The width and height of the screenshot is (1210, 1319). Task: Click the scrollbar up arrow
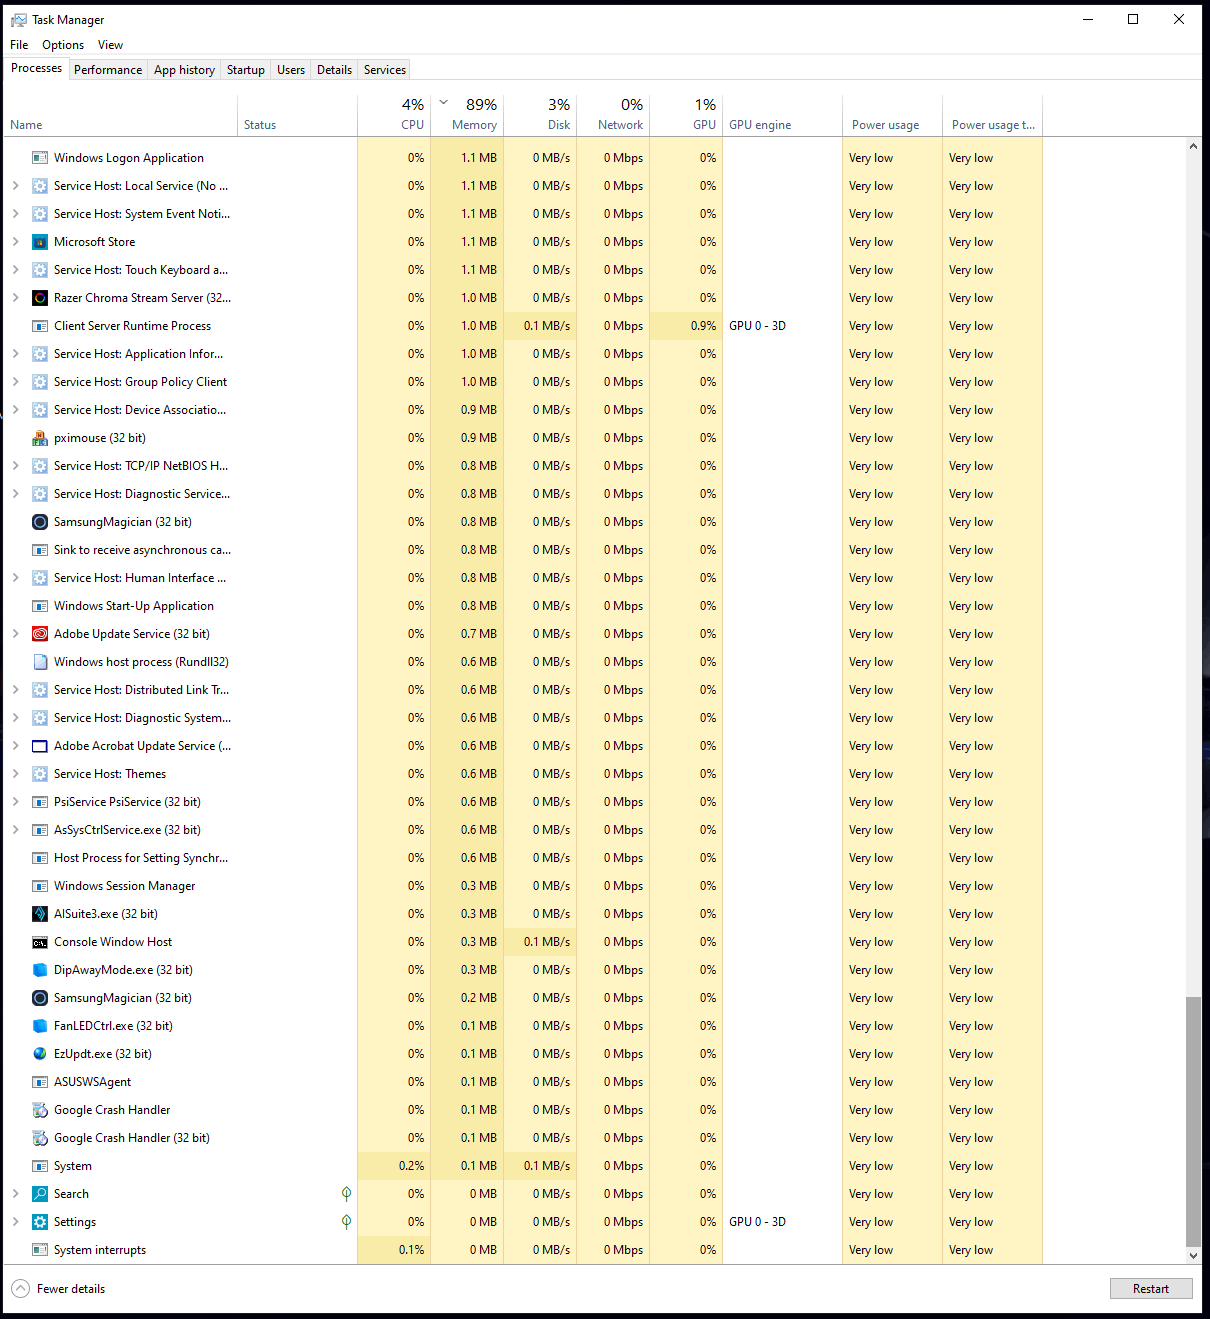1193,146
